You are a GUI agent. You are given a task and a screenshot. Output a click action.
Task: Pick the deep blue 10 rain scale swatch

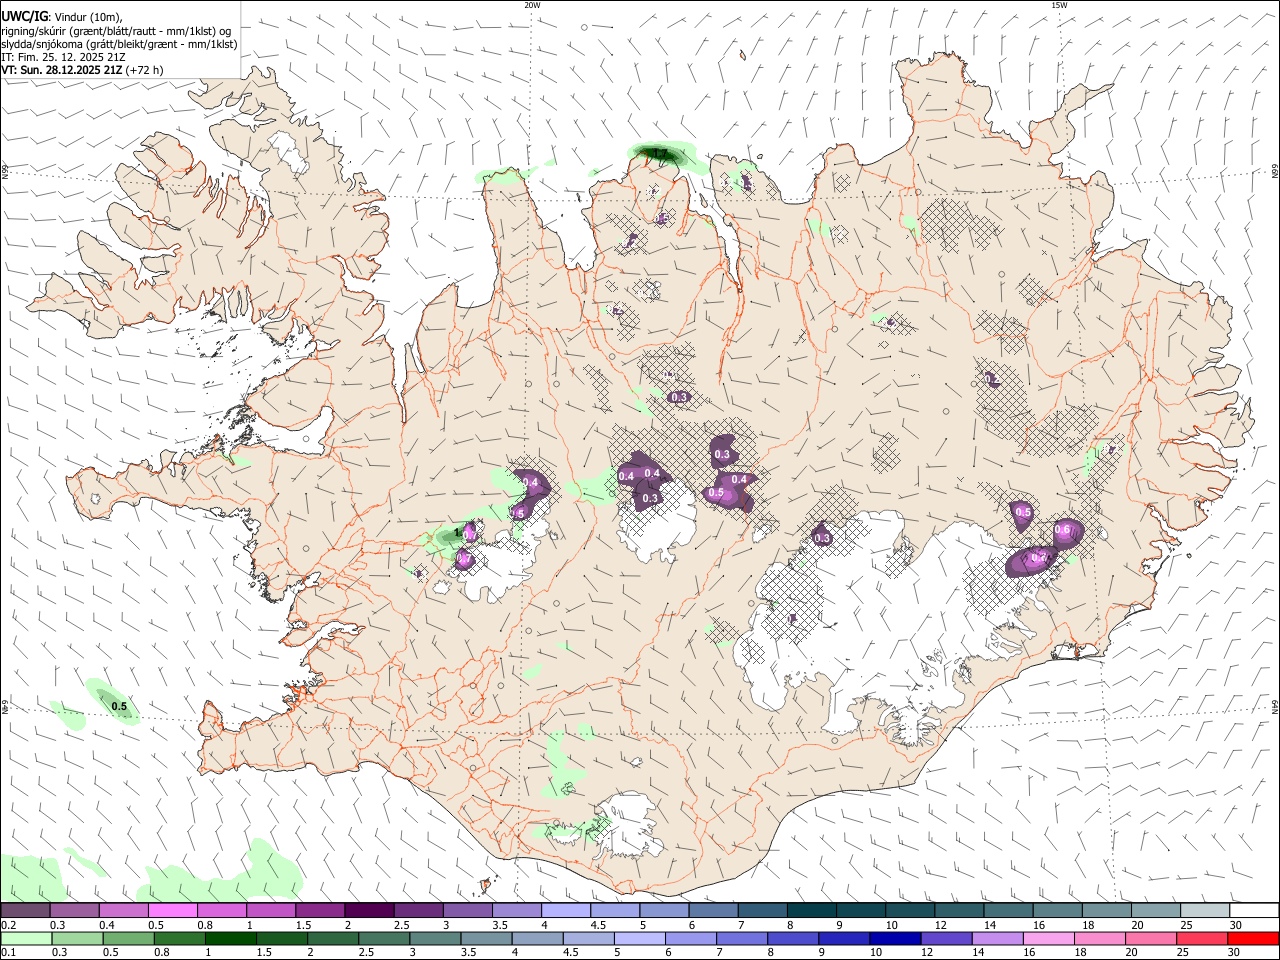pos(895,938)
